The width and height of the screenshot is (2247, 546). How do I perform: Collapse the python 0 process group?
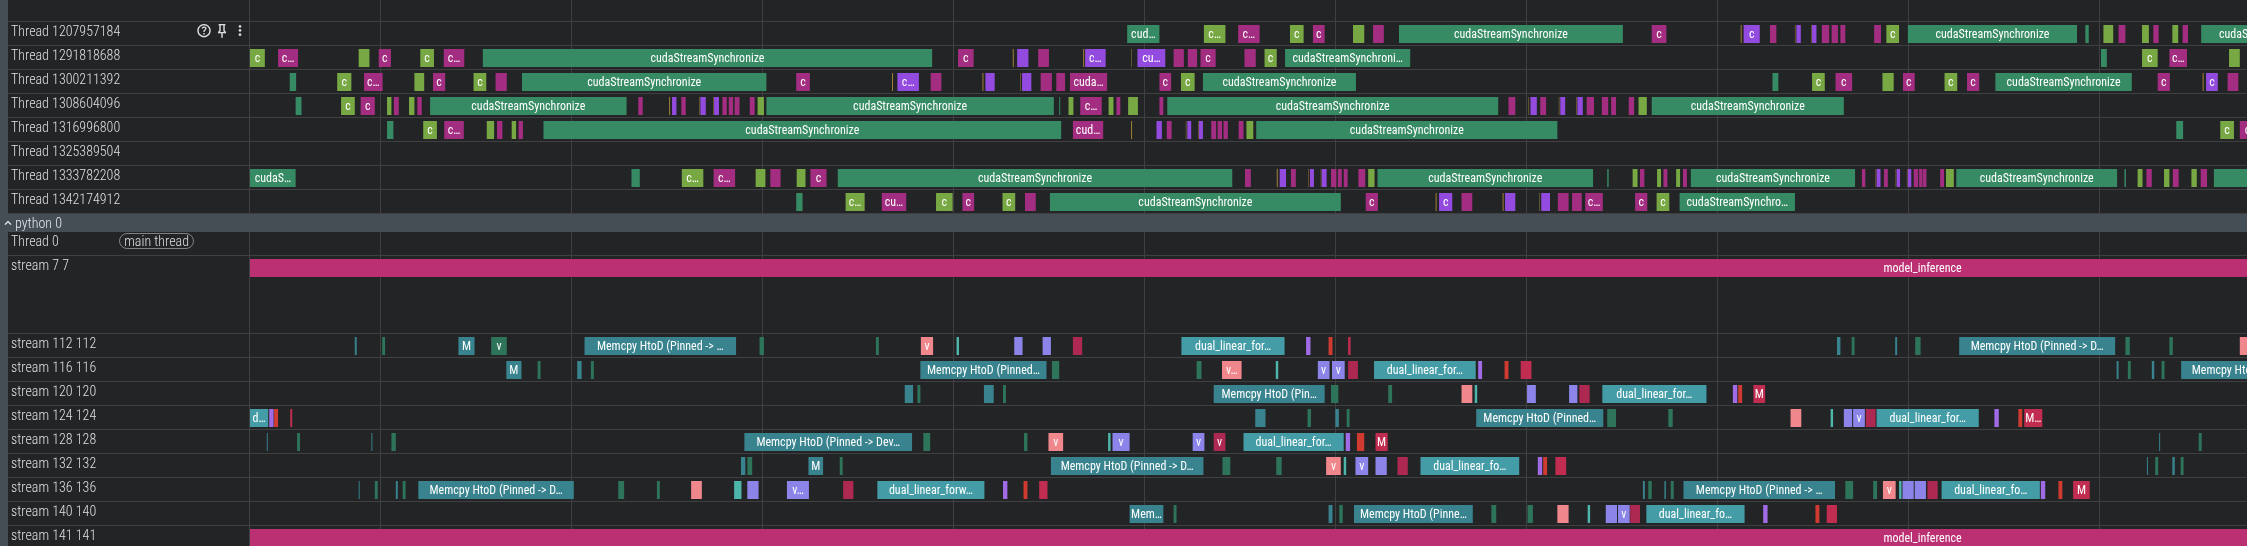tap(8, 224)
